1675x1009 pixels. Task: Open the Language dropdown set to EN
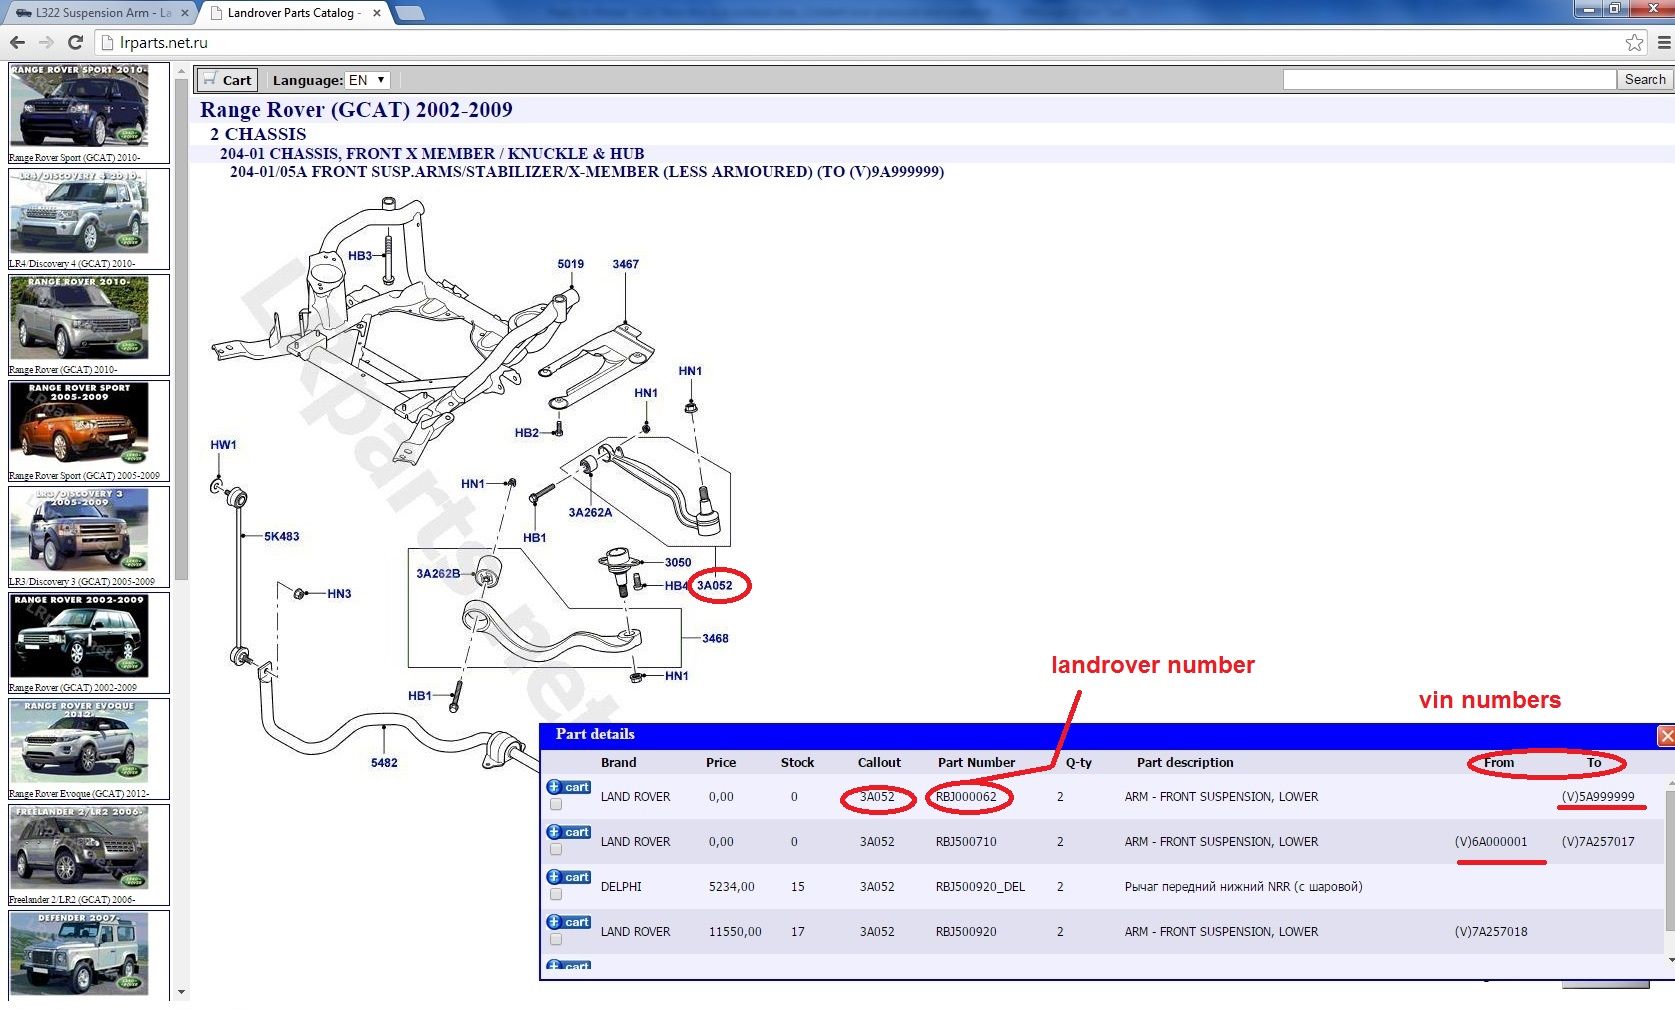click(x=366, y=80)
